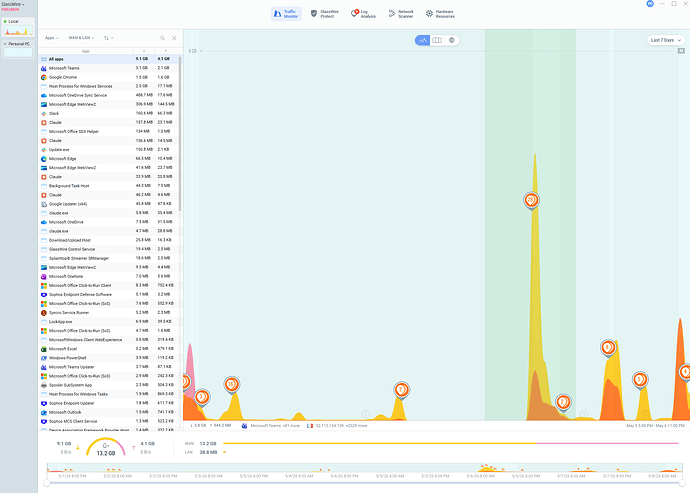Switch to the columns view mode

[x=437, y=40]
